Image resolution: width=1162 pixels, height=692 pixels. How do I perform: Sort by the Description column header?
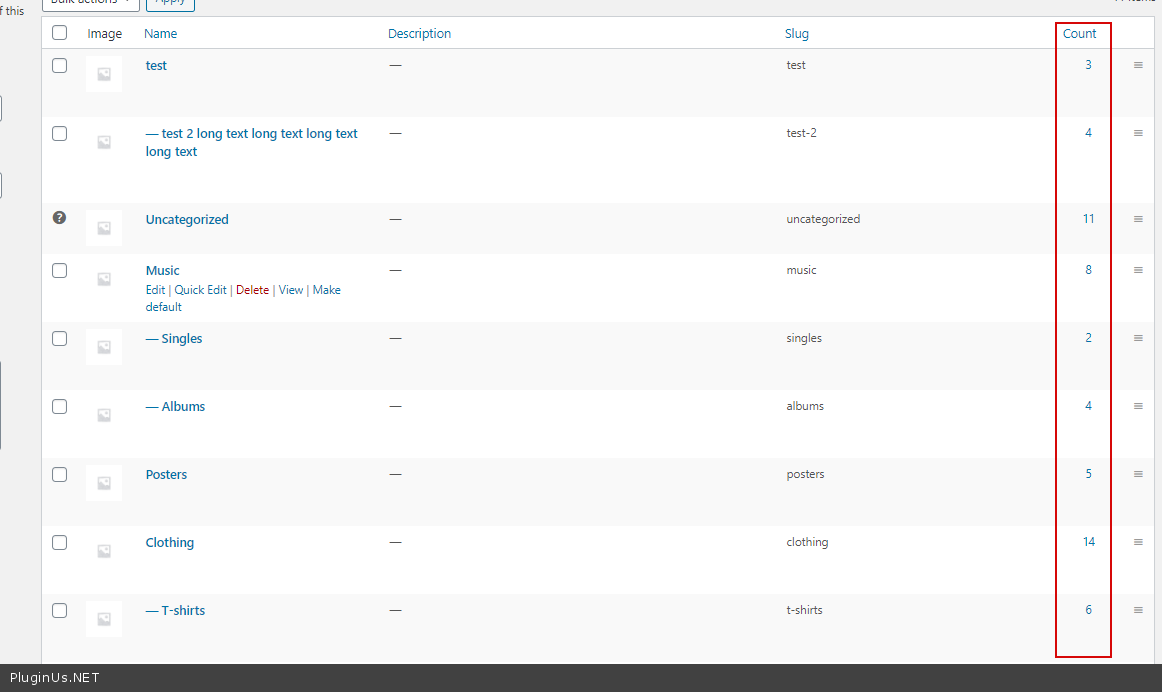tap(419, 34)
